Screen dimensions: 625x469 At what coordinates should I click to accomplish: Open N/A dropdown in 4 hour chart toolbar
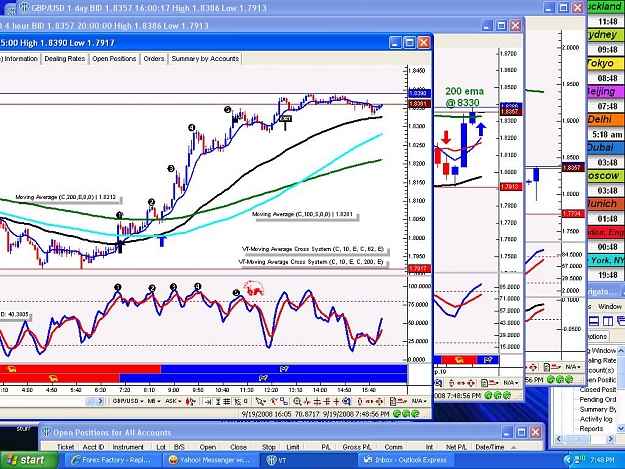[x=511, y=383]
